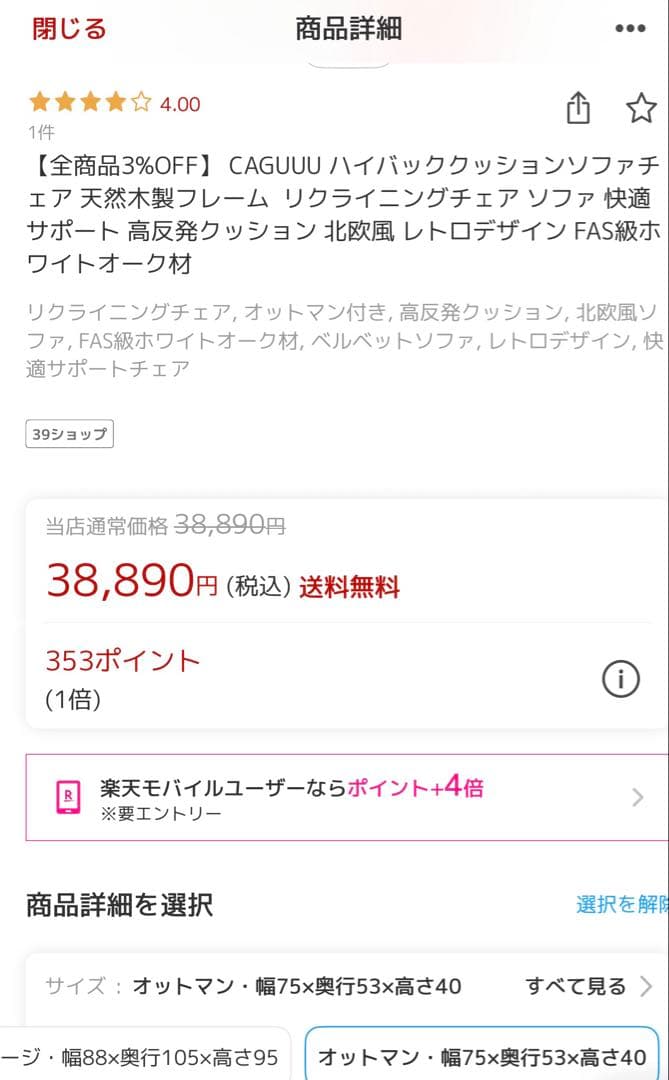Screen dimensions: 669x1080
Task: Tap the 39ショップ badge
Action: pyautogui.click(x=69, y=435)
